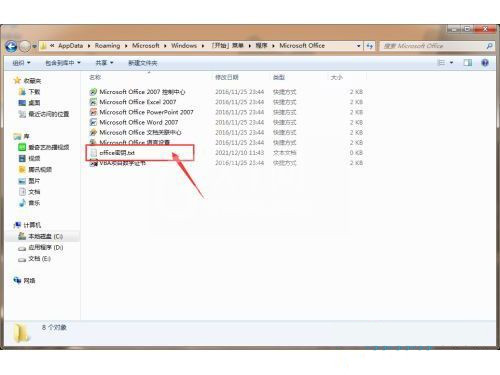Click Microsoft Office at the breadcrumb end
This screenshot has width=500, height=375.
click(302, 46)
